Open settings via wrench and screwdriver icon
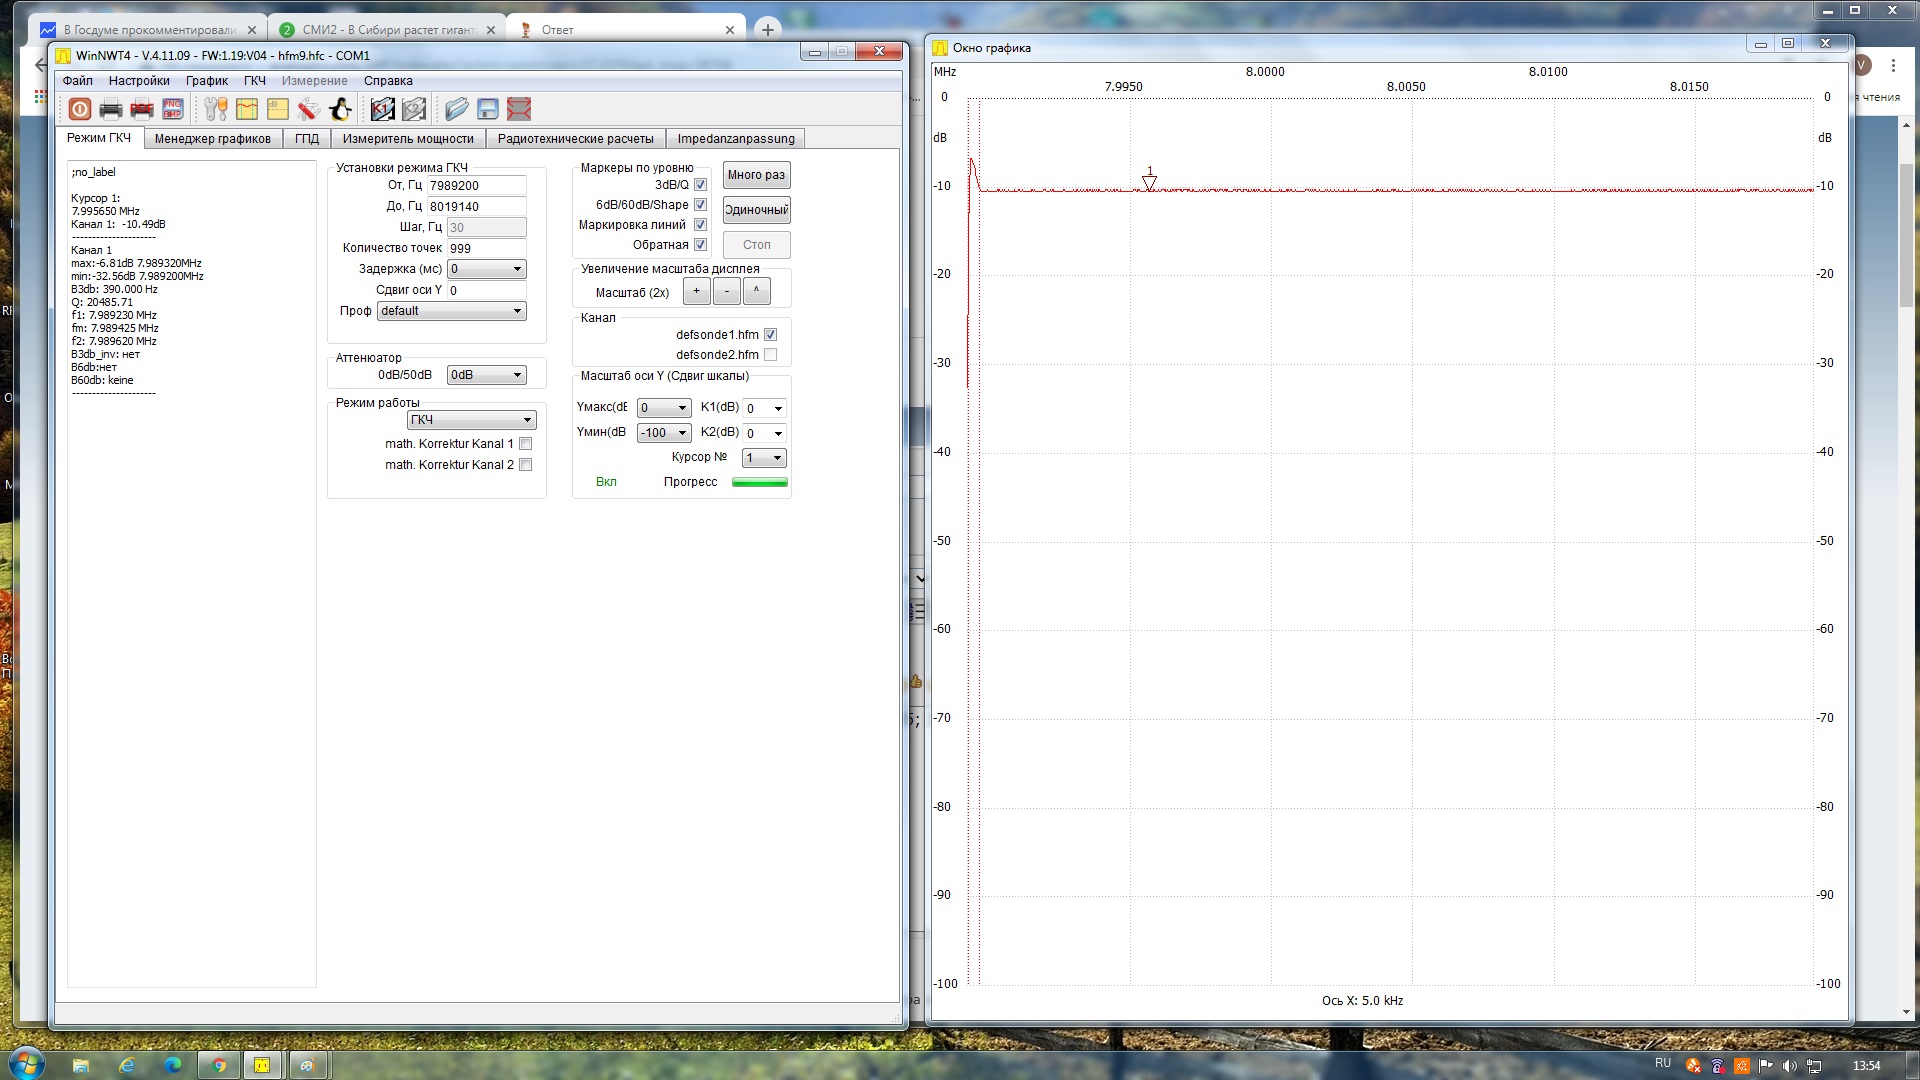The width and height of the screenshot is (1920, 1080). pos(216,109)
